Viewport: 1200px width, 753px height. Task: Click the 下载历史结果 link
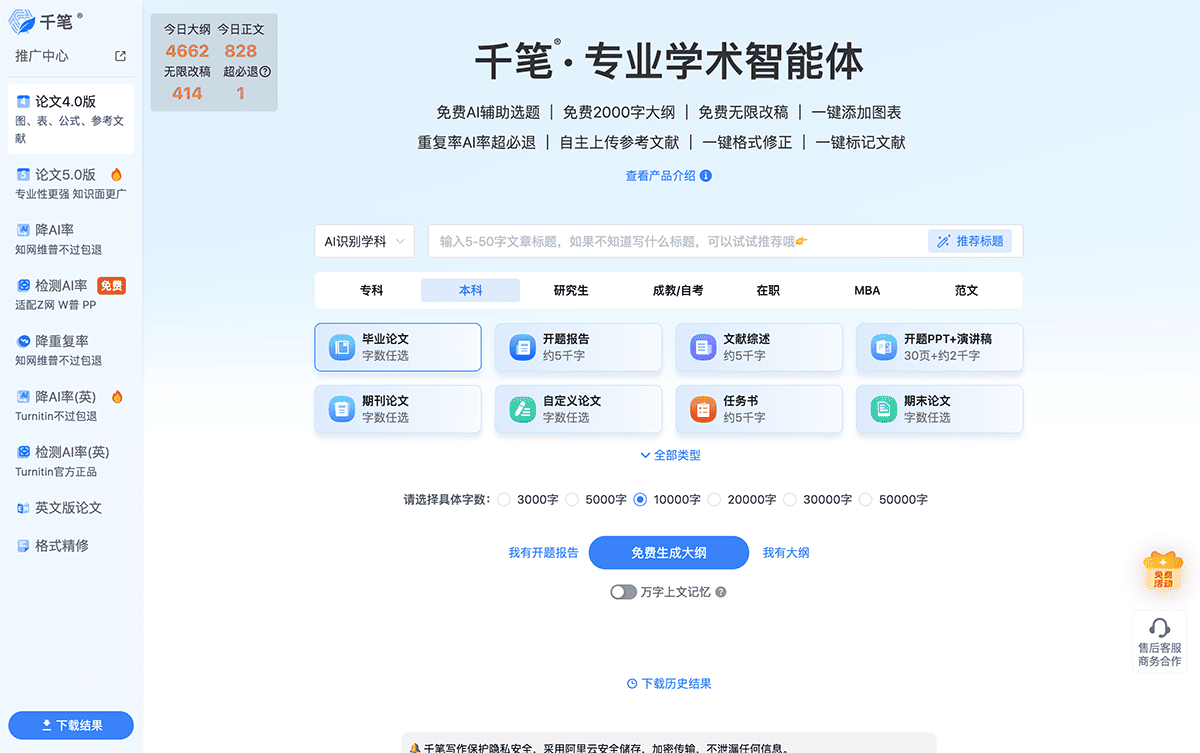coord(669,684)
